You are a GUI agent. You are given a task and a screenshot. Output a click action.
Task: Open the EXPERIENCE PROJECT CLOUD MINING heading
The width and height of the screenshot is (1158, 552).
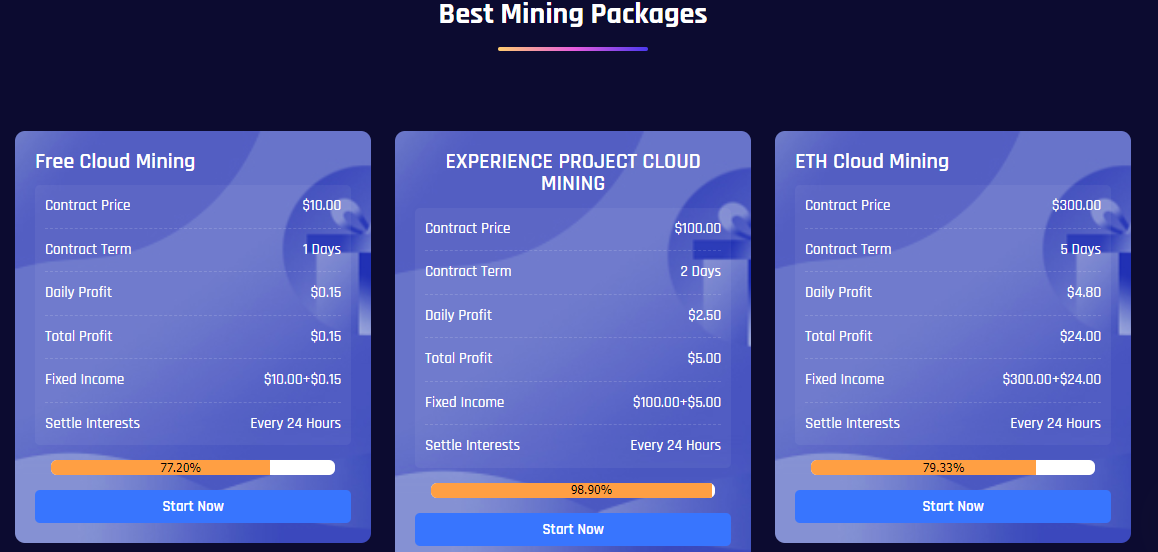click(x=573, y=172)
